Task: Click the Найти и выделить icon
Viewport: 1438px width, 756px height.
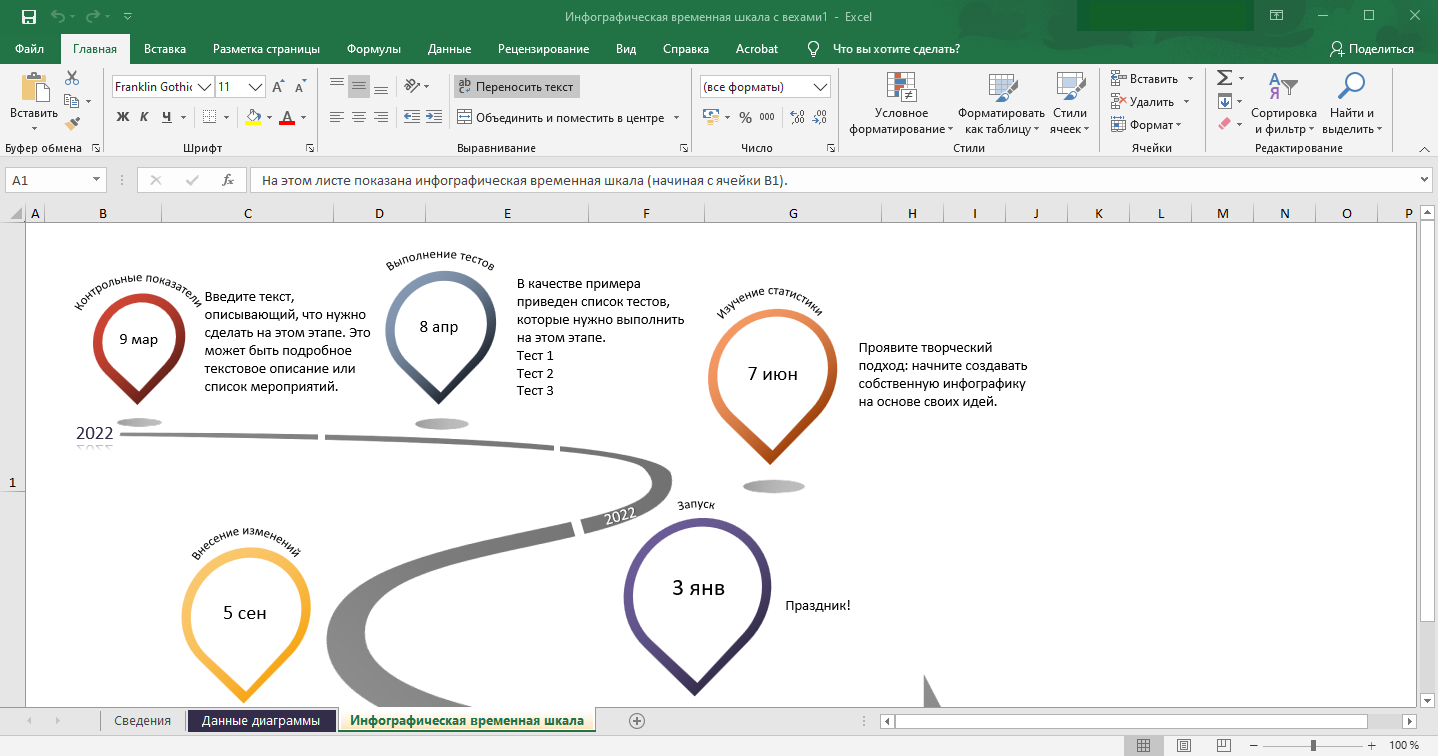Action: point(1351,104)
